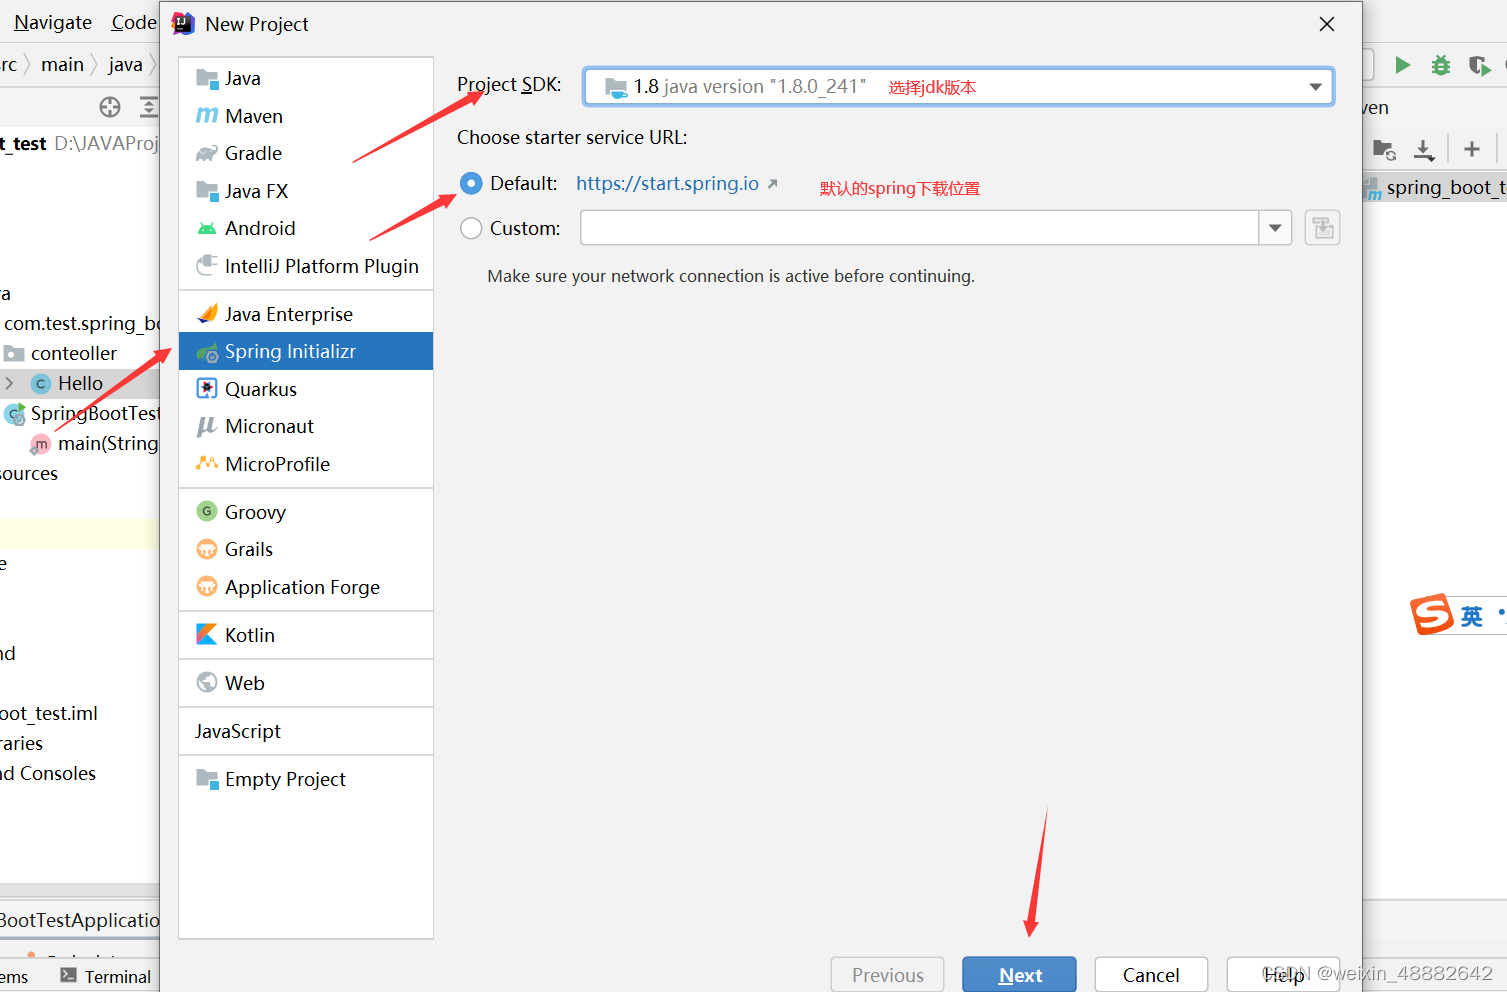Select Java project type in list

point(306,78)
